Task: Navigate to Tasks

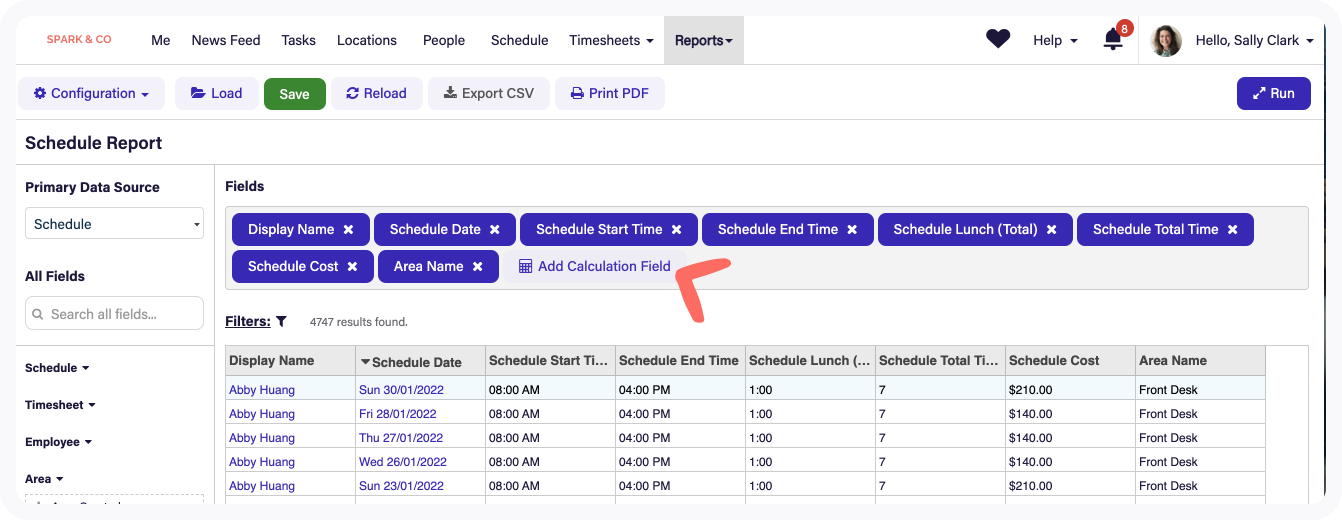Action: [x=298, y=40]
